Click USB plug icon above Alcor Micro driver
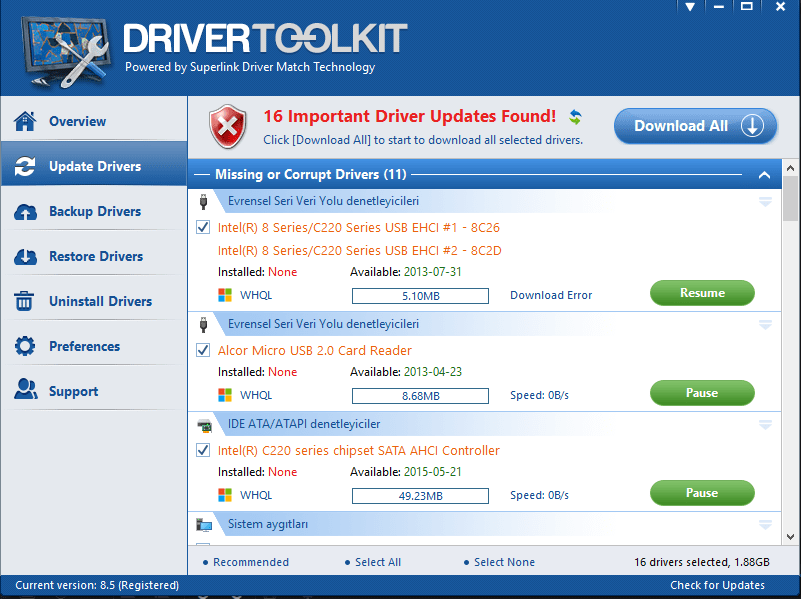 (203, 324)
